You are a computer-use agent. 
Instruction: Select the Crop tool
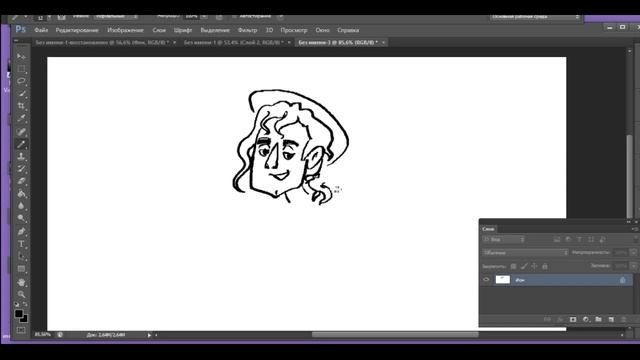[x=21, y=106]
